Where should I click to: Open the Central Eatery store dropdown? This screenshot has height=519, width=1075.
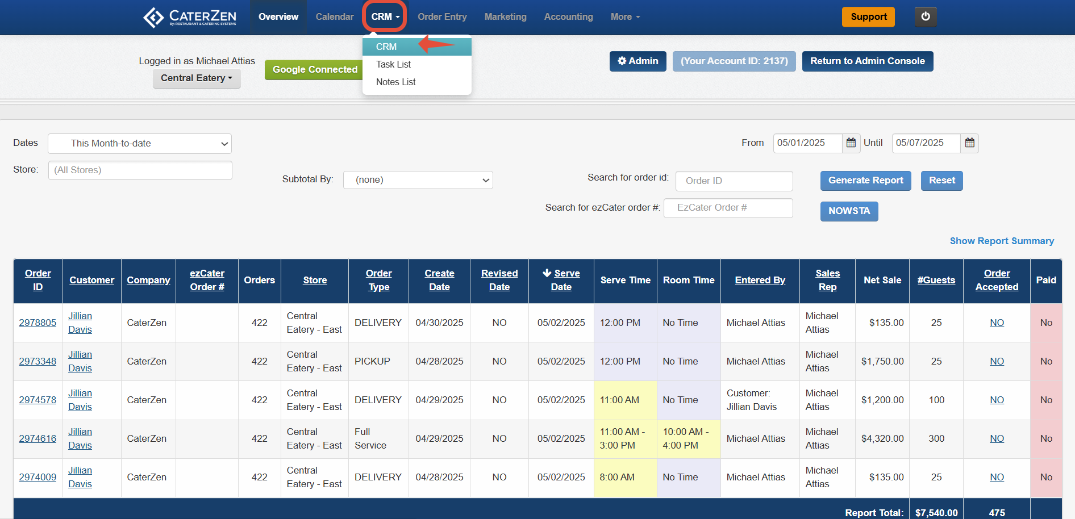coord(197,78)
